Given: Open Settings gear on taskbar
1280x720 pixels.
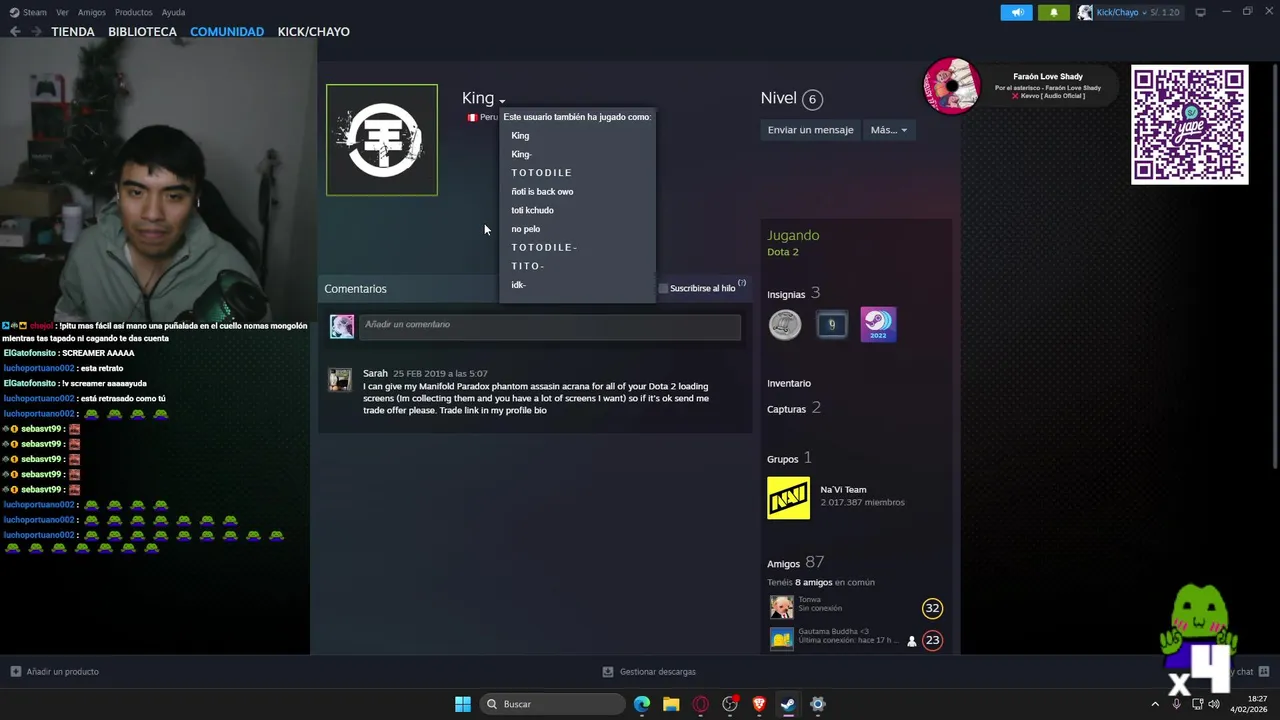Looking at the screenshot, I should (817, 704).
